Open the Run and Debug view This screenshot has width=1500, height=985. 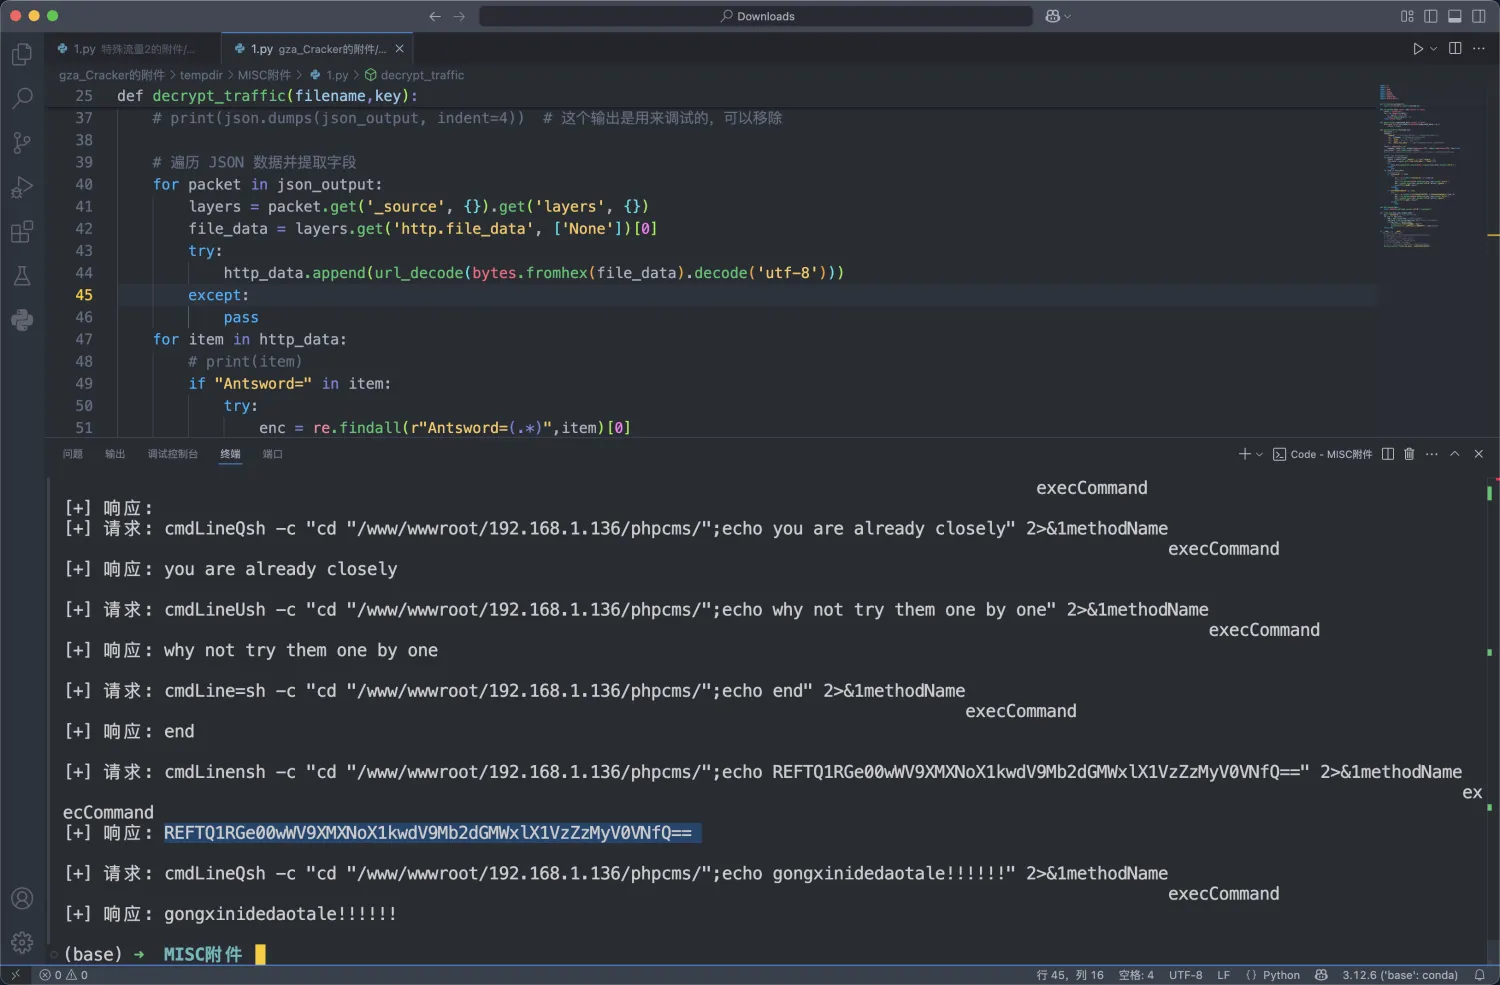pyautogui.click(x=22, y=187)
